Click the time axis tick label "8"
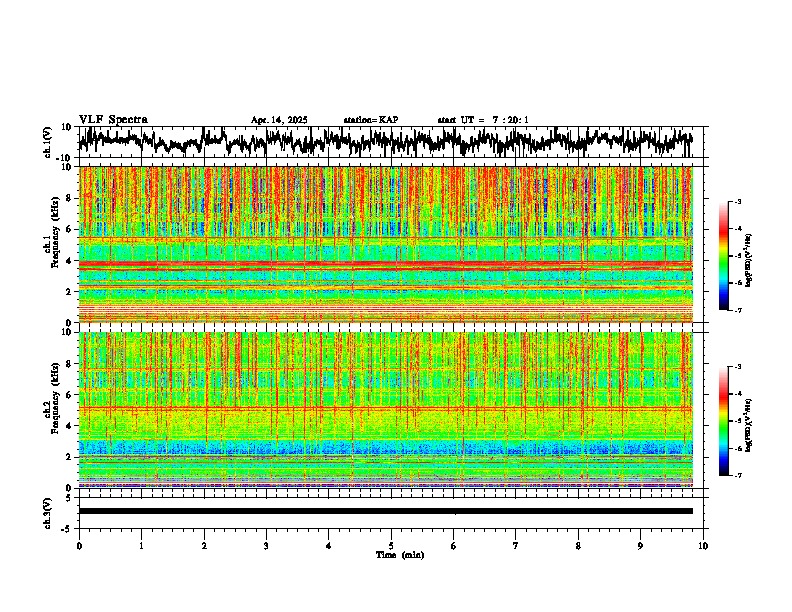Screen dimensions: 792x612 click(578, 546)
